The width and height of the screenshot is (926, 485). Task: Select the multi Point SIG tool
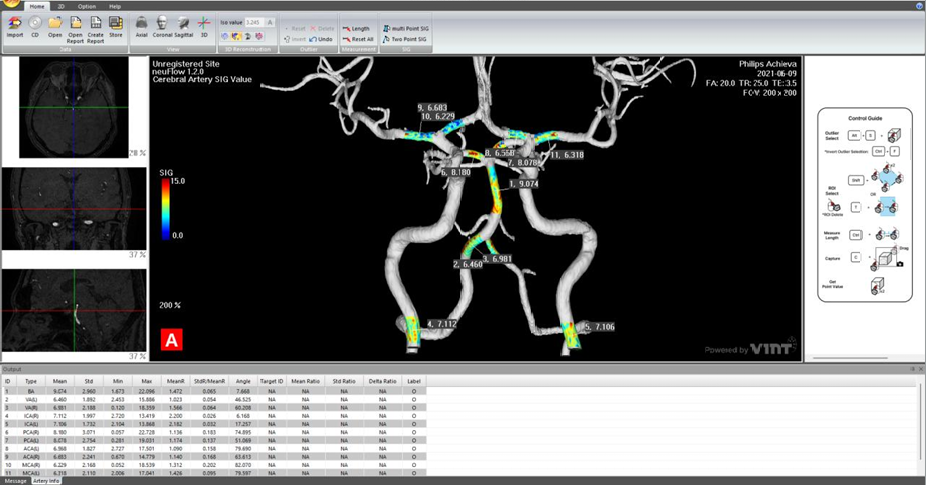(406, 28)
